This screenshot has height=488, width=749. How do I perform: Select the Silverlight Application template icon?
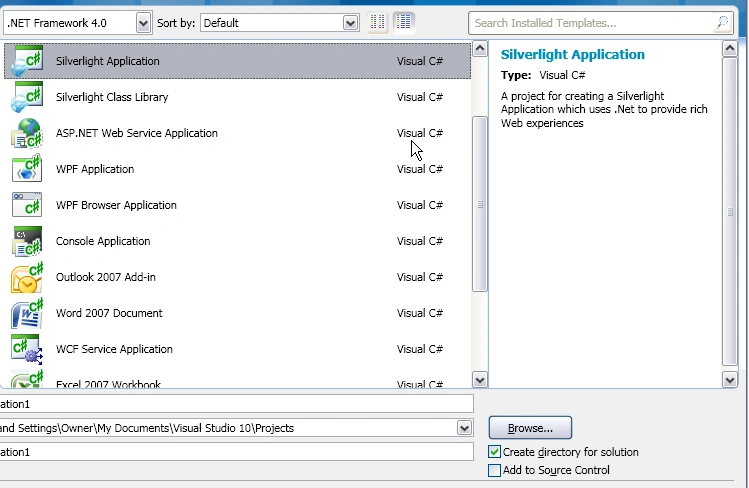27,61
